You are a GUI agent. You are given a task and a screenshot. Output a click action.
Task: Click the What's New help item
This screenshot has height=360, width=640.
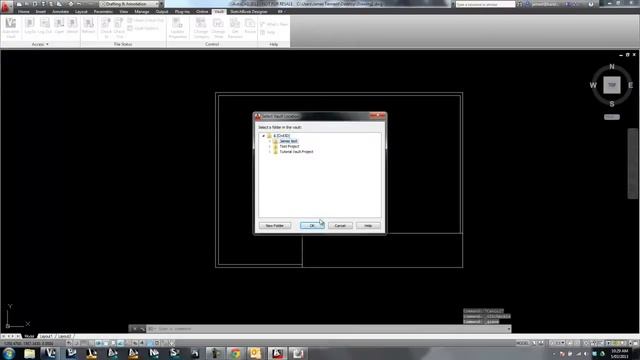[x=274, y=24]
